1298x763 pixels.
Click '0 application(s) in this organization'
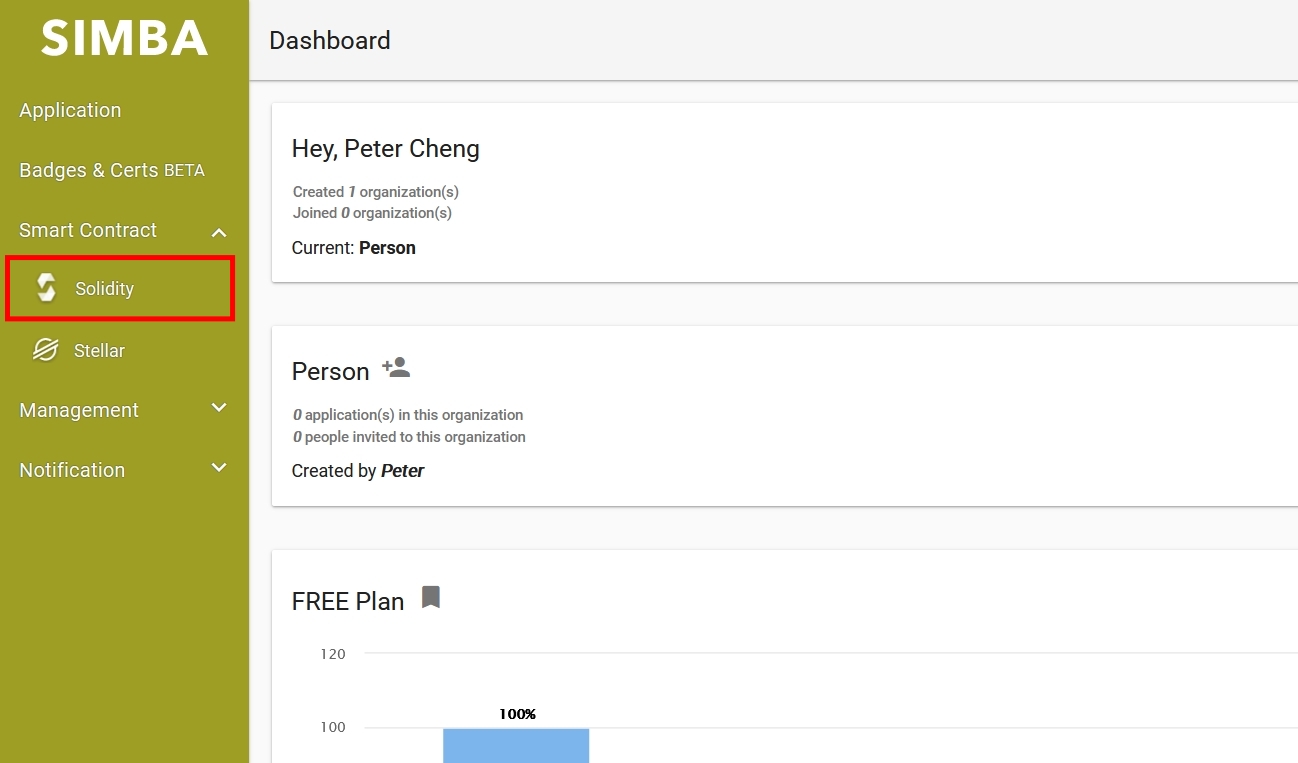click(408, 415)
